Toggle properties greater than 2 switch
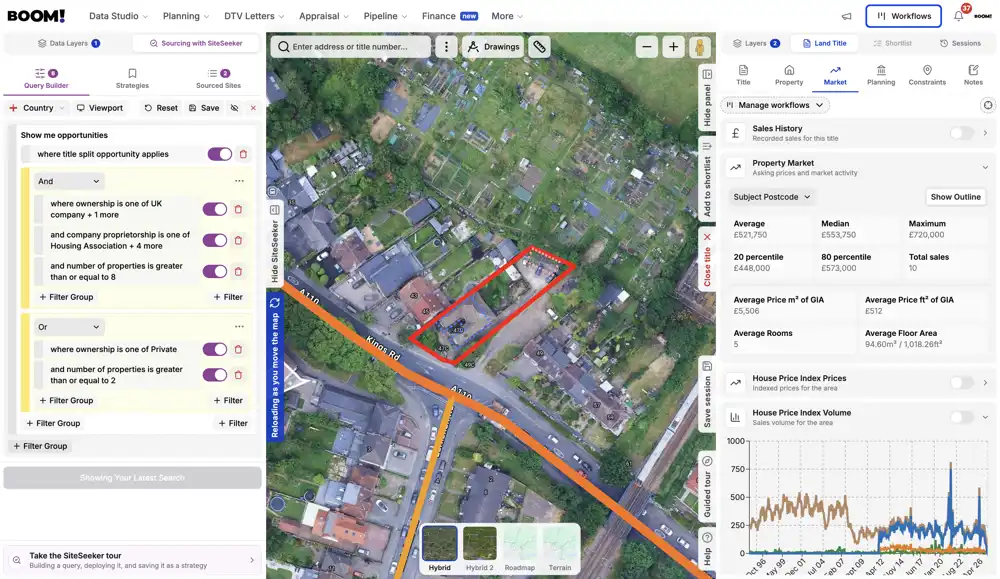Screen dimensions: 1000x579 pyautogui.click(x=215, y=375)
